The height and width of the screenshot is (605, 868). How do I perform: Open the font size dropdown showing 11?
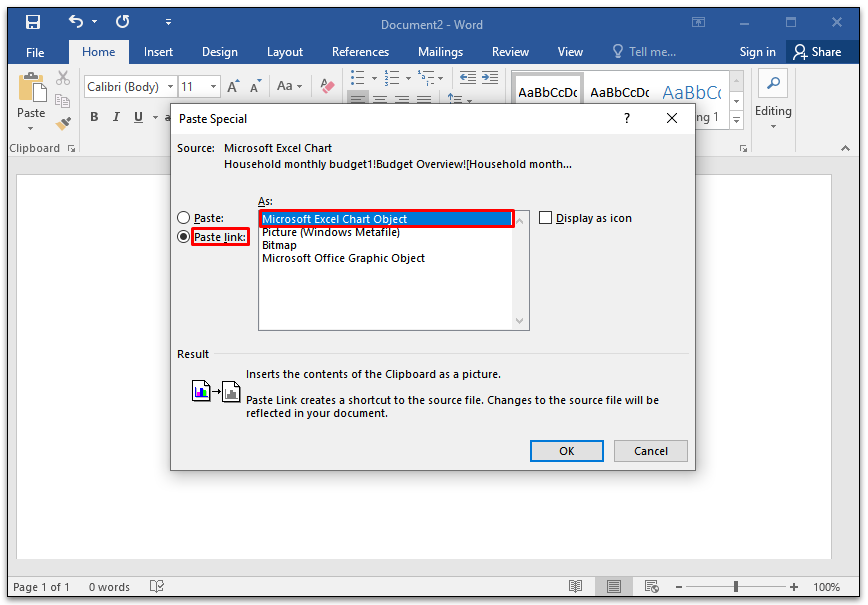213,87
